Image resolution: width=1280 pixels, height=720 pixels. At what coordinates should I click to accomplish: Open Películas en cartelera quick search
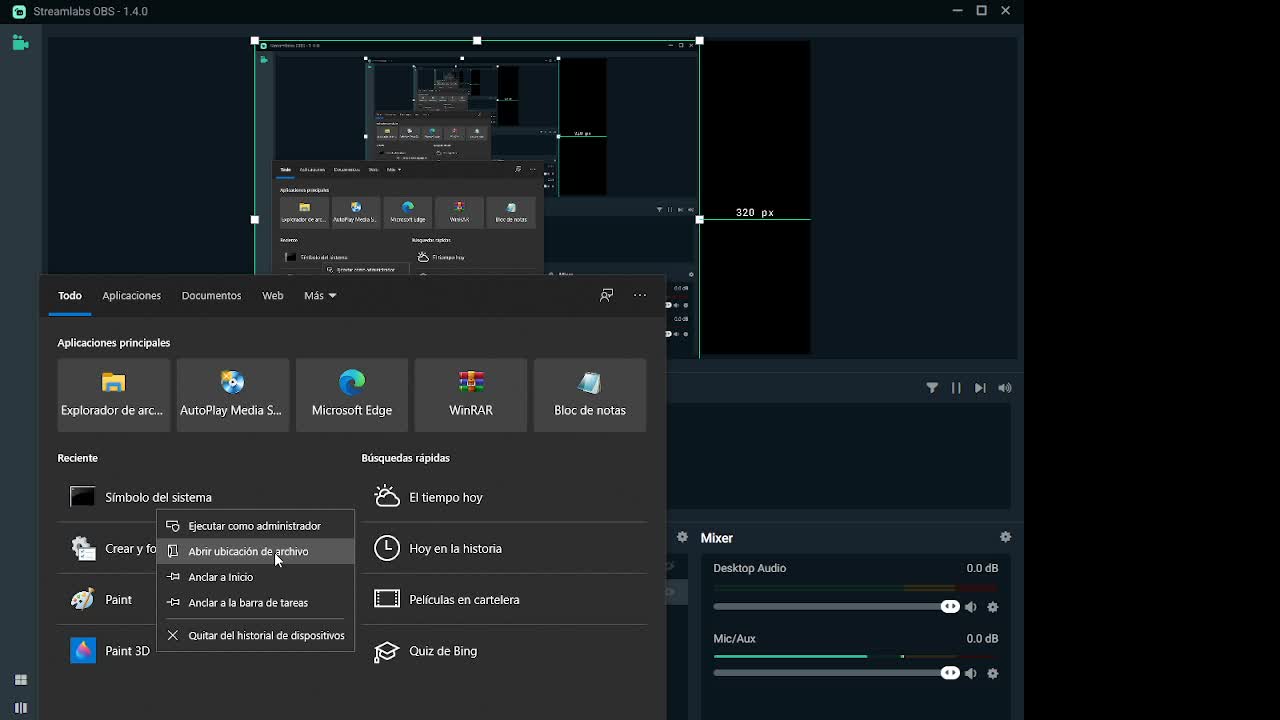[x=504, y=600]
